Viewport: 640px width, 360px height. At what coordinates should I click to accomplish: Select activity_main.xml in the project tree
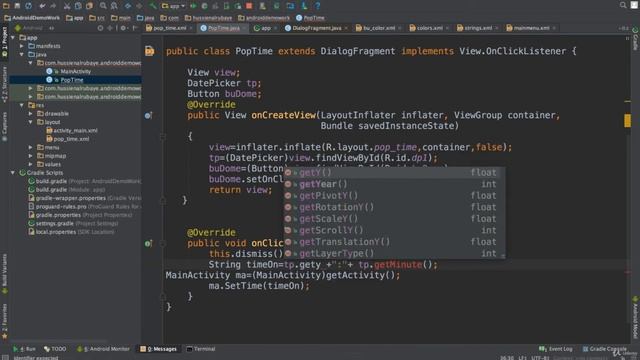click(76, 131)
